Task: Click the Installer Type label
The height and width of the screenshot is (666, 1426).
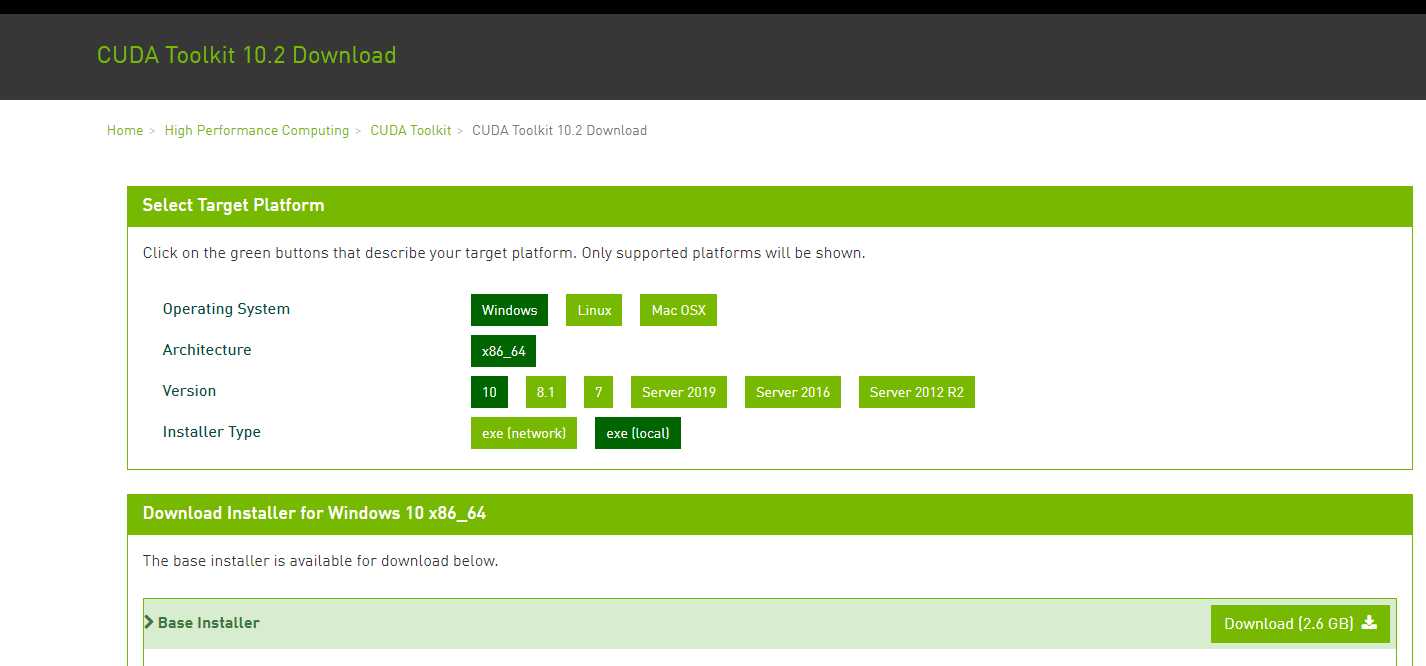Action: [x=212, y=432]
